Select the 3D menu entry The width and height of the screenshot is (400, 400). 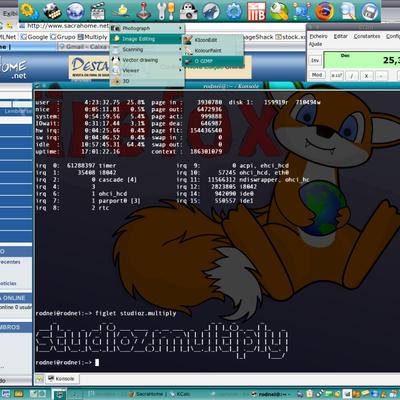pyautogui.click(x=147, y=81)
